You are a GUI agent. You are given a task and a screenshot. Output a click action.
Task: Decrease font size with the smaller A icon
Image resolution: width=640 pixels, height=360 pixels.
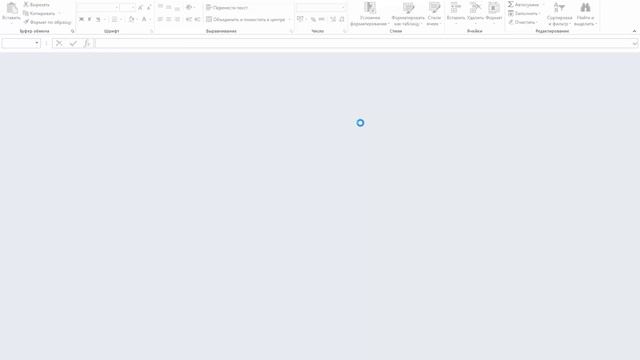click(x=149, y=7)
